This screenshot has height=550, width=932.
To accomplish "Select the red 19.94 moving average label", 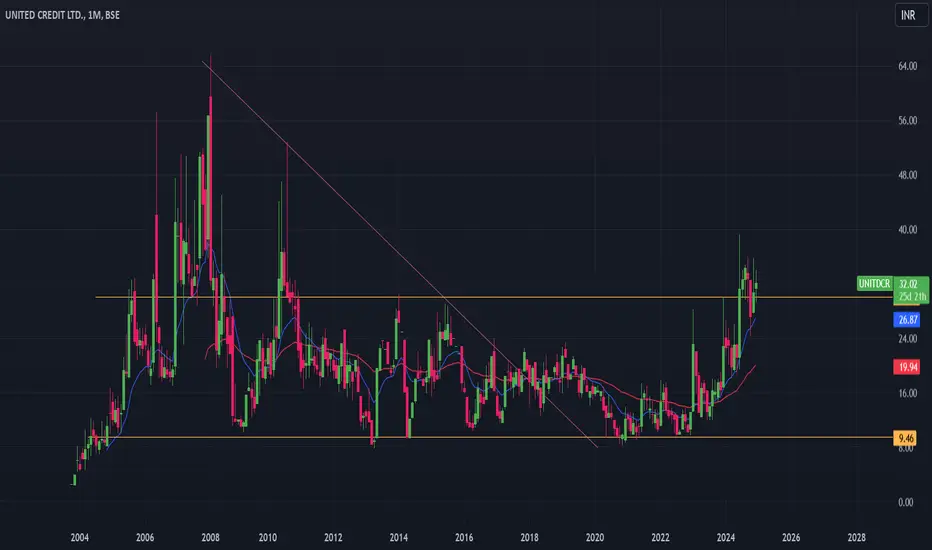I will [x=907, y=367].
